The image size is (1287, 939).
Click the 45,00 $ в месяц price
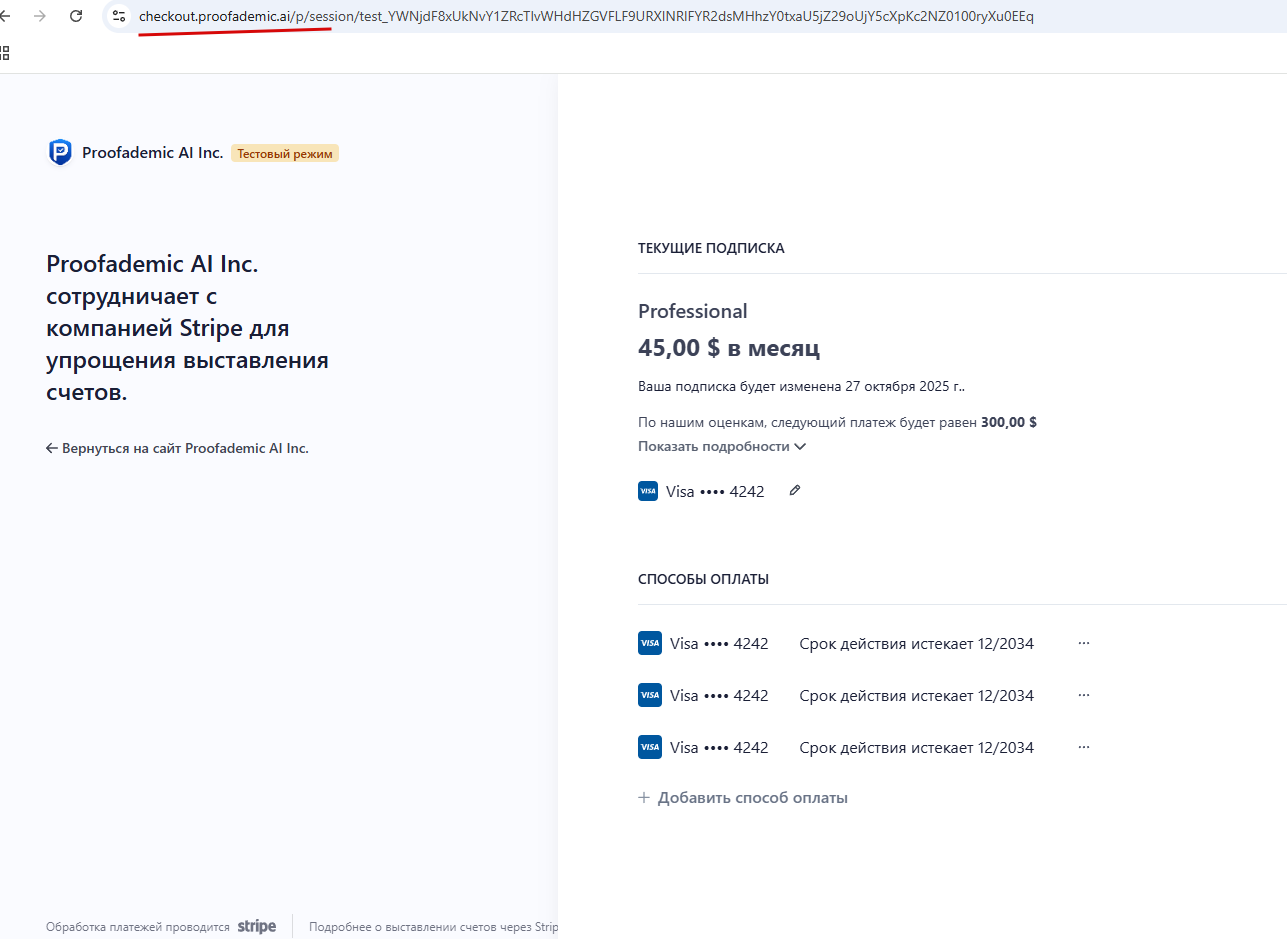tap(729, 348)
